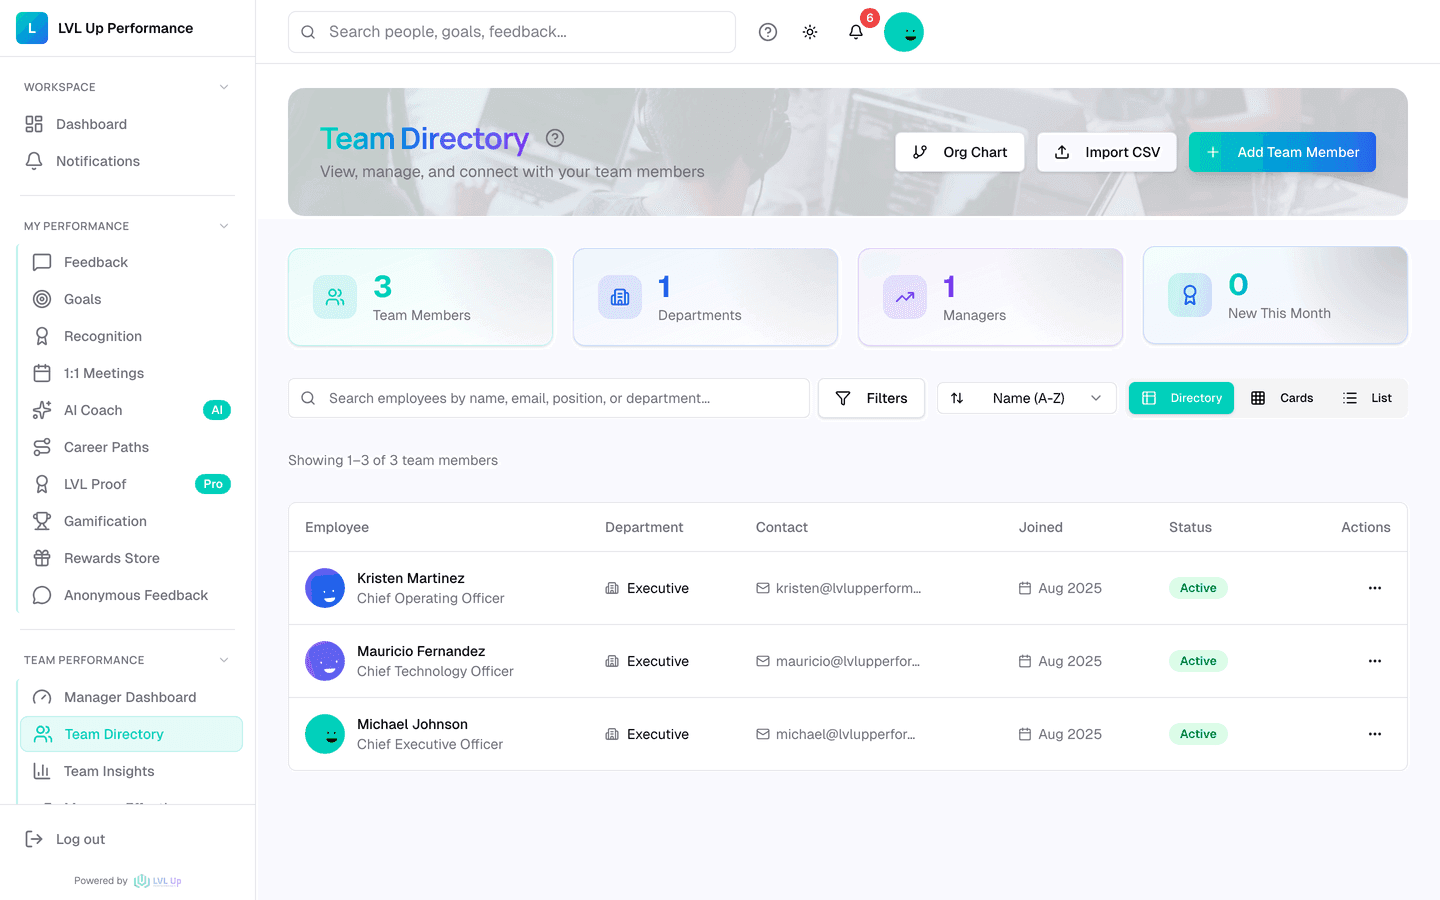This screenshot has height=900, width=1440.
Task: Open actions menu for Kristen Martinez
Action: [x=1375, y=588]
